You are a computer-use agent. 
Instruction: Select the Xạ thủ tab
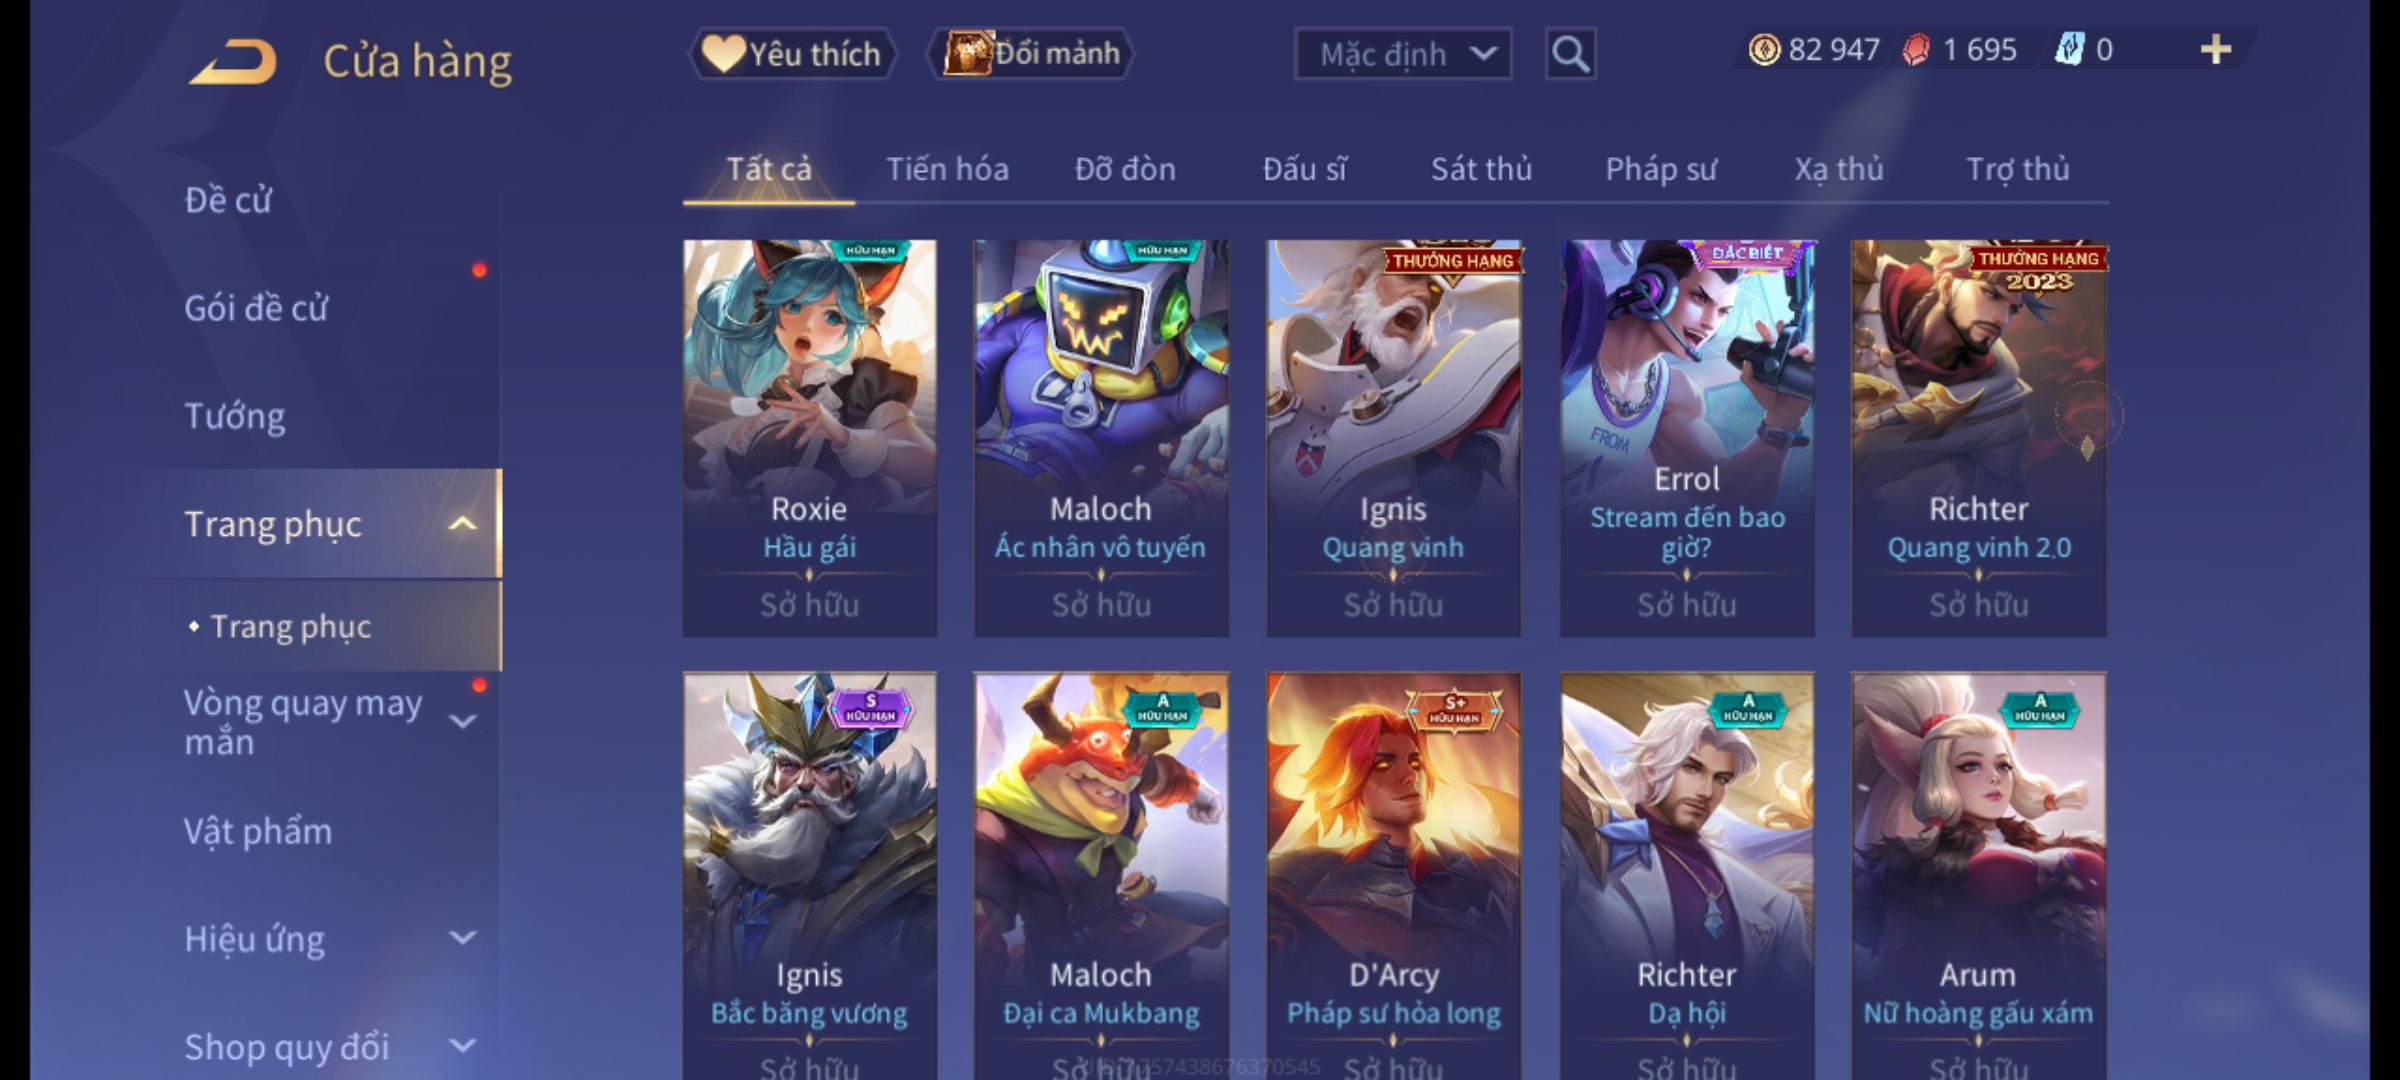pos(1838,170)
